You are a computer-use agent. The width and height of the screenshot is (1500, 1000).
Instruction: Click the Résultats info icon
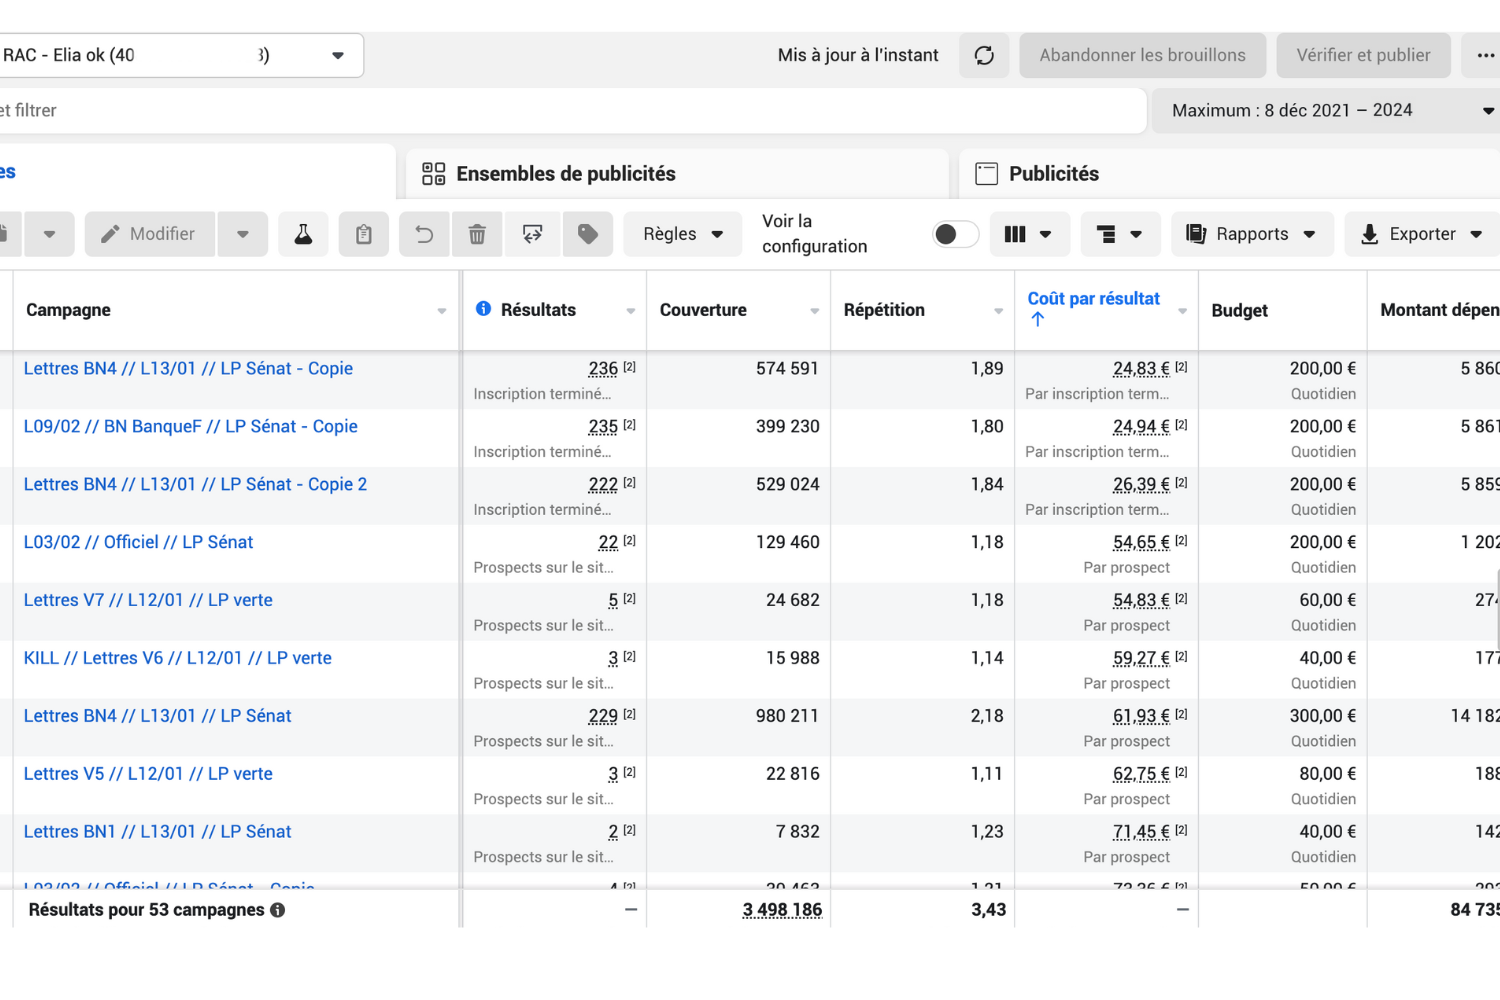click(484, 309)
